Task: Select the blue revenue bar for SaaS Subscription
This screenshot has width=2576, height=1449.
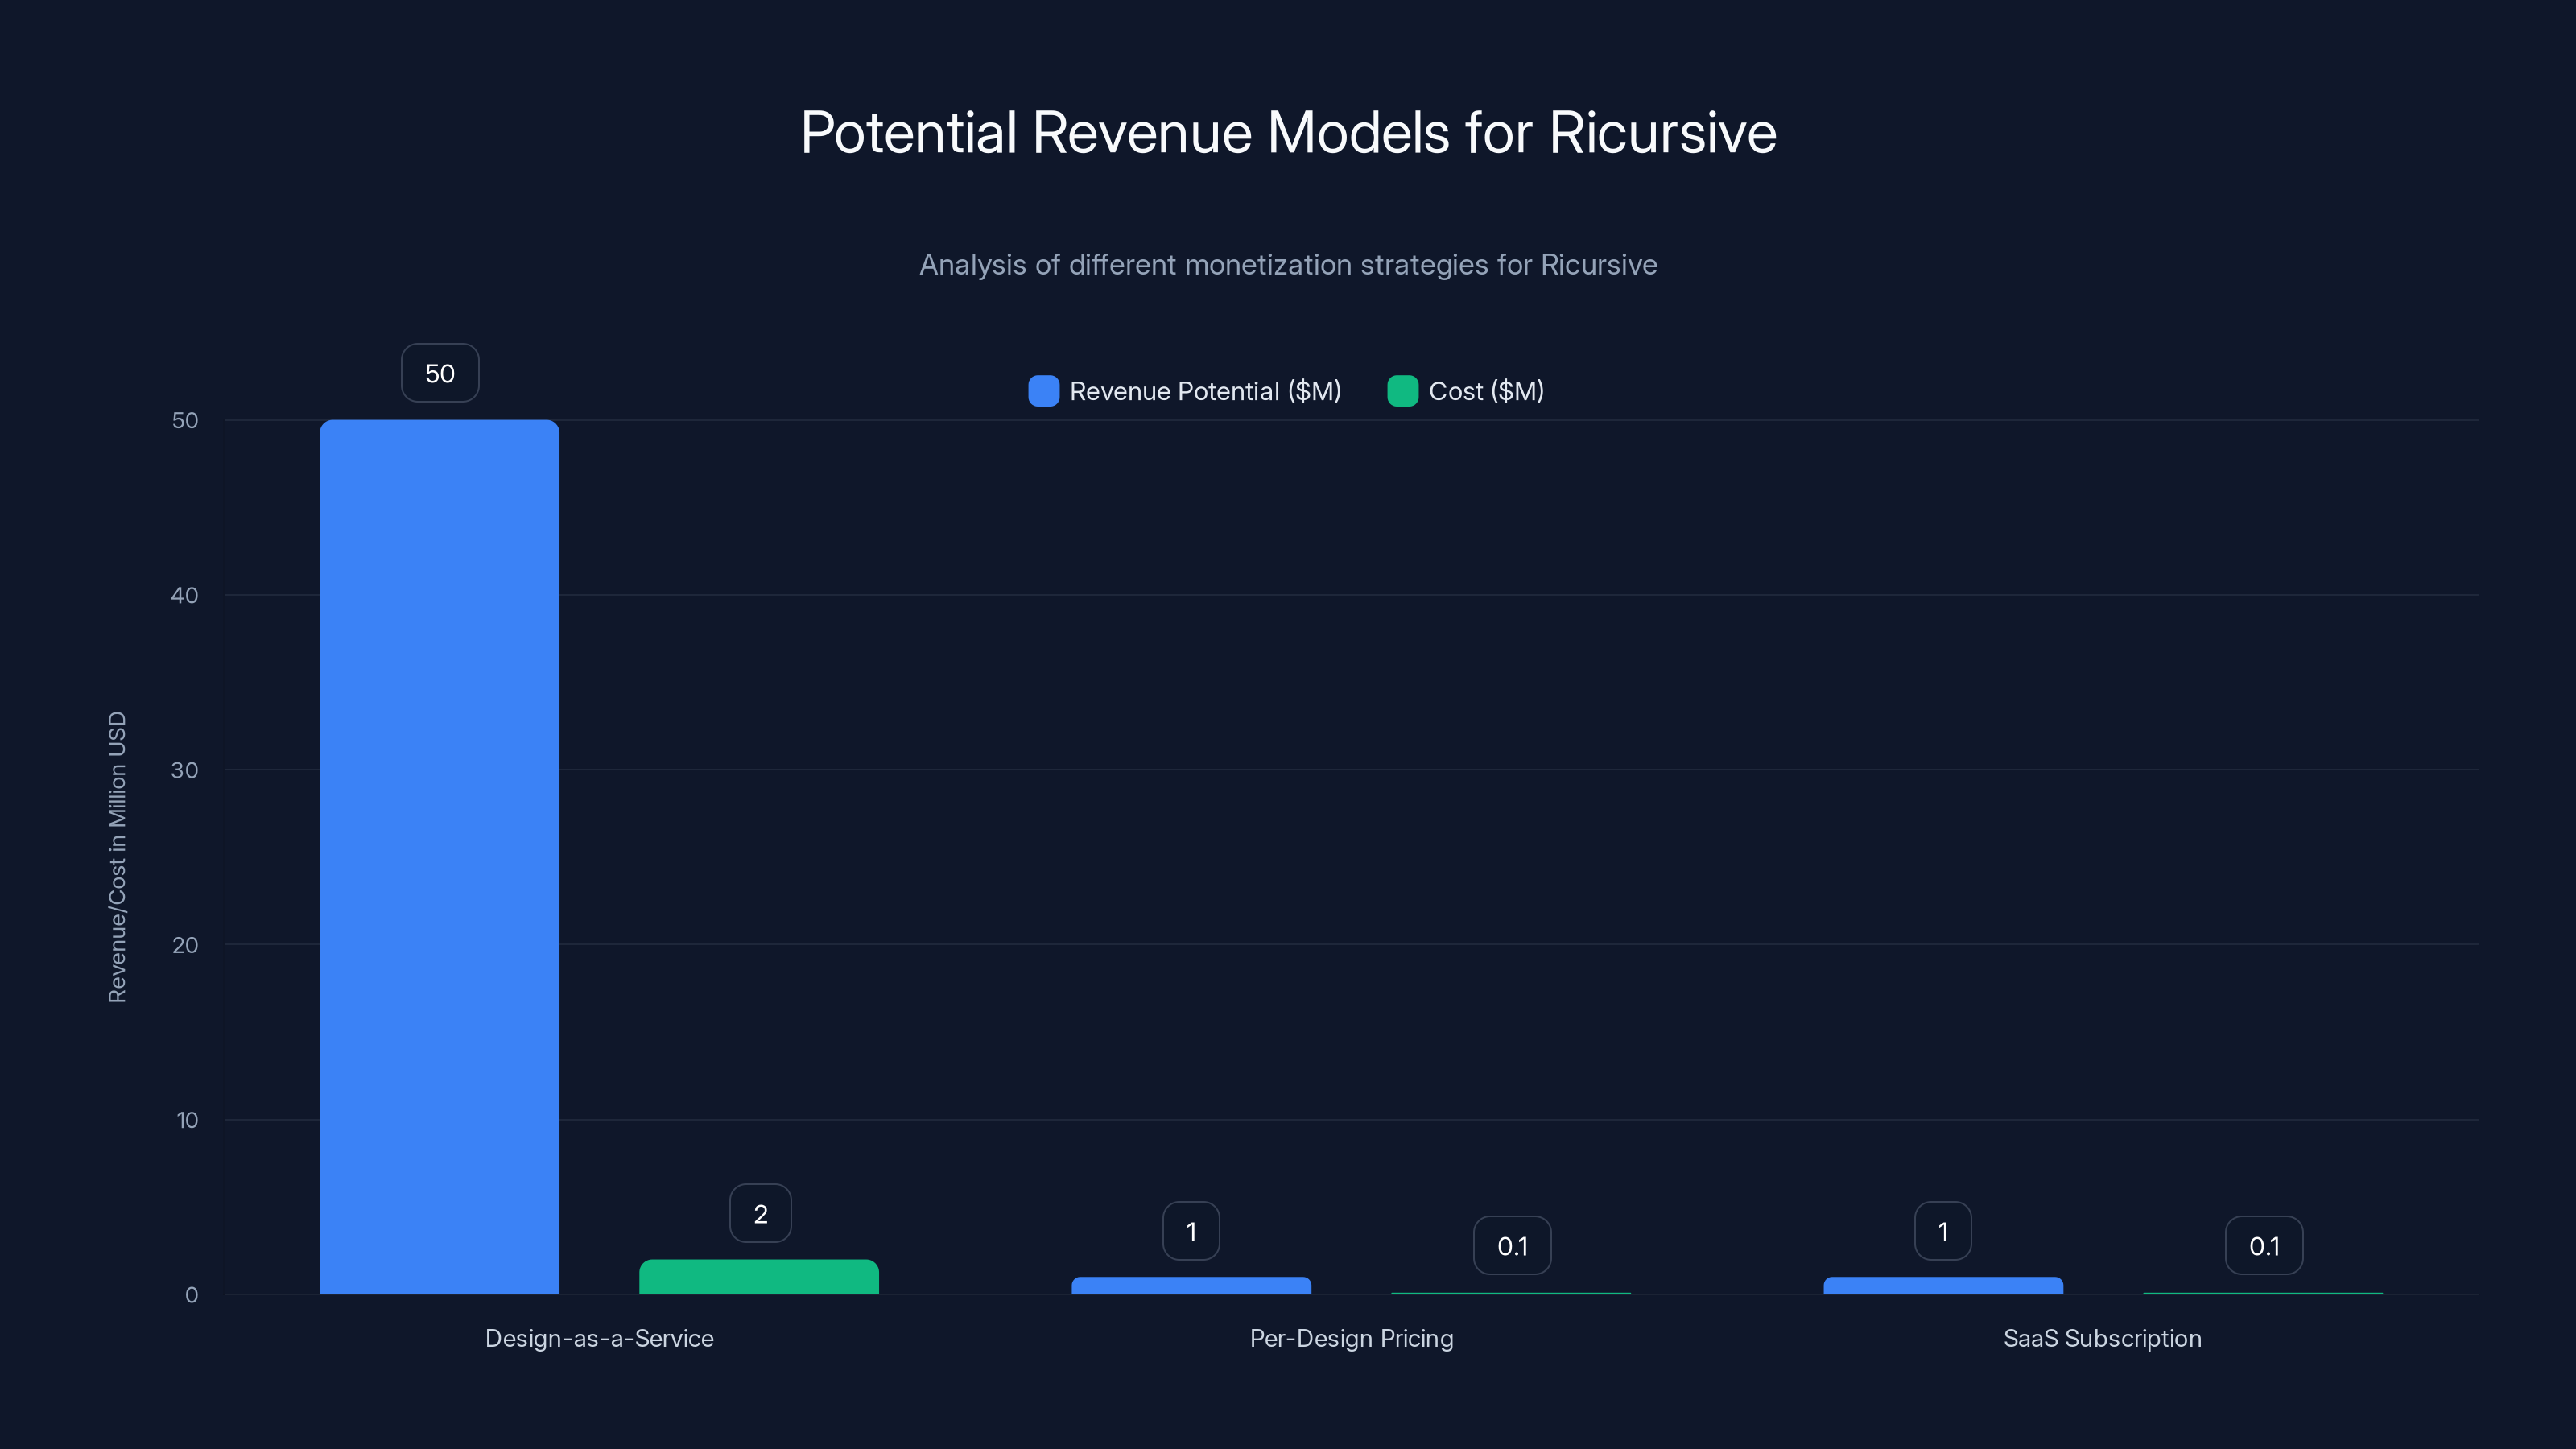Action: tap(1942, 1285)
